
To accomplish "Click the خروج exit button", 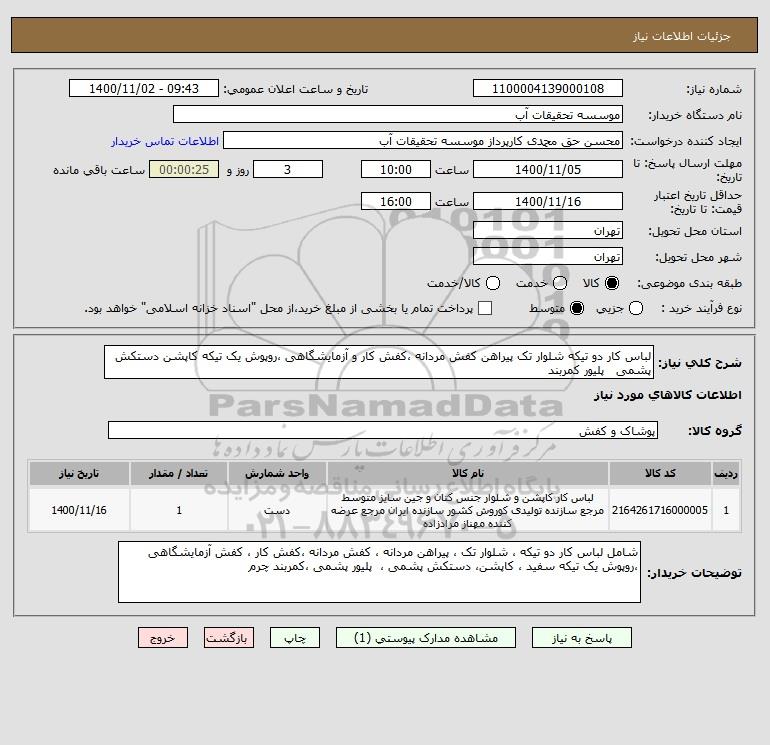I will [163, 638].
